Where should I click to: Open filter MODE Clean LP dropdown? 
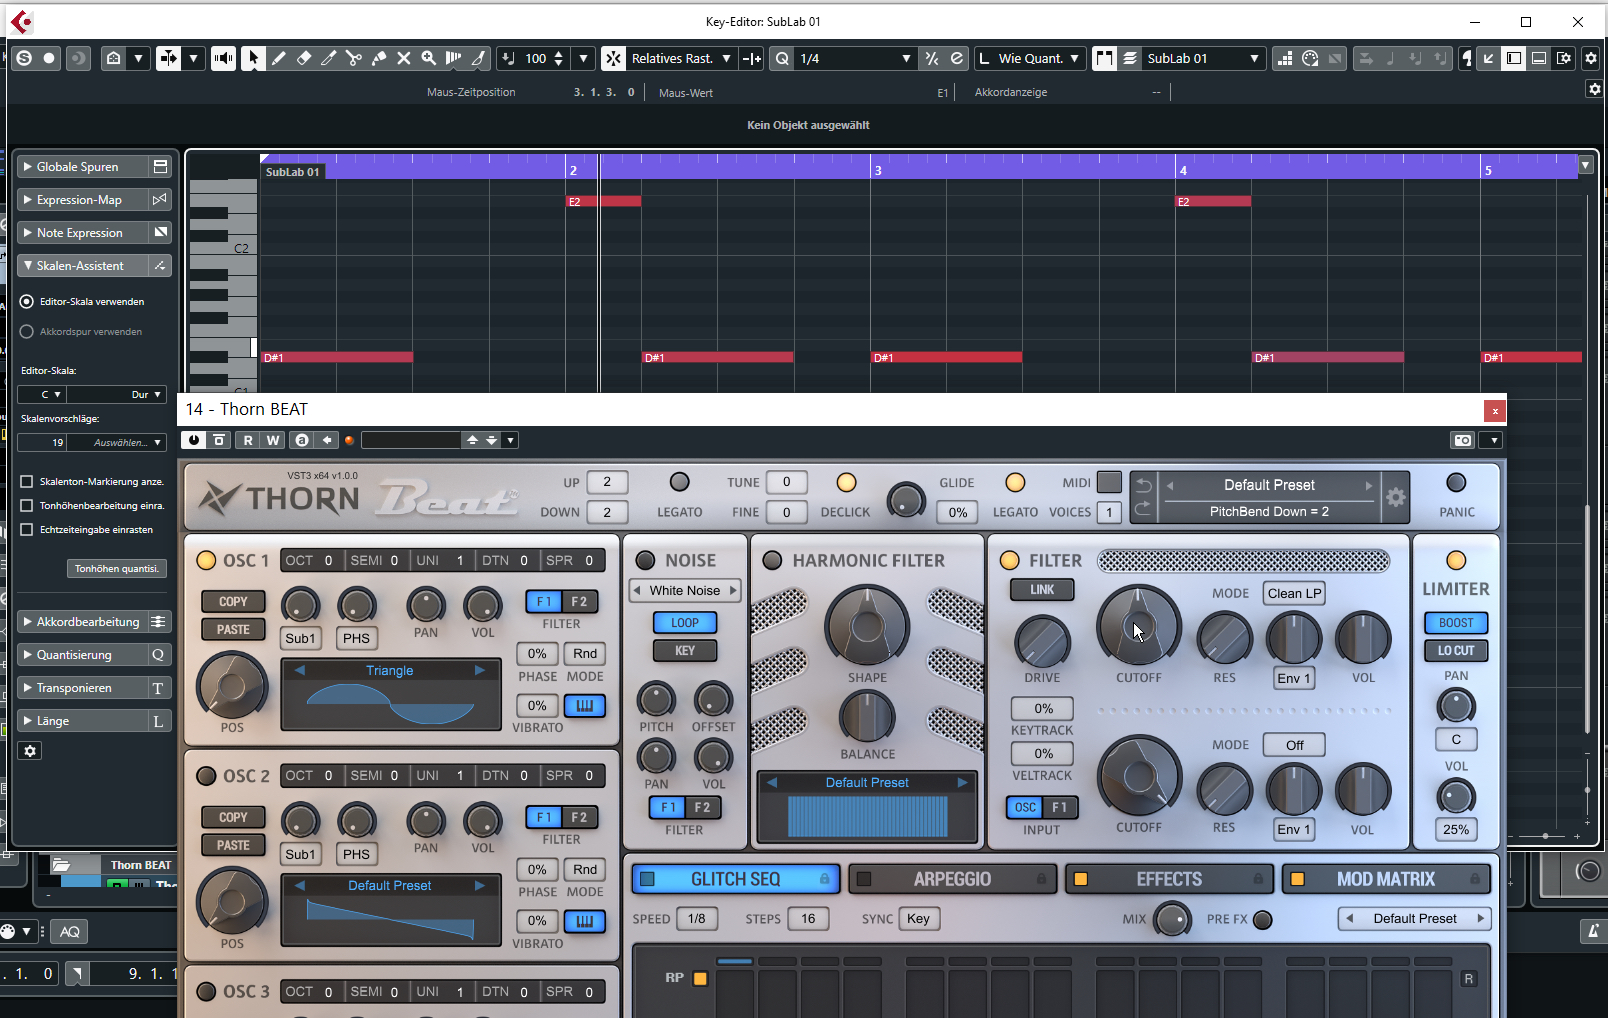pyautogui.click(x=1294, y=593)
